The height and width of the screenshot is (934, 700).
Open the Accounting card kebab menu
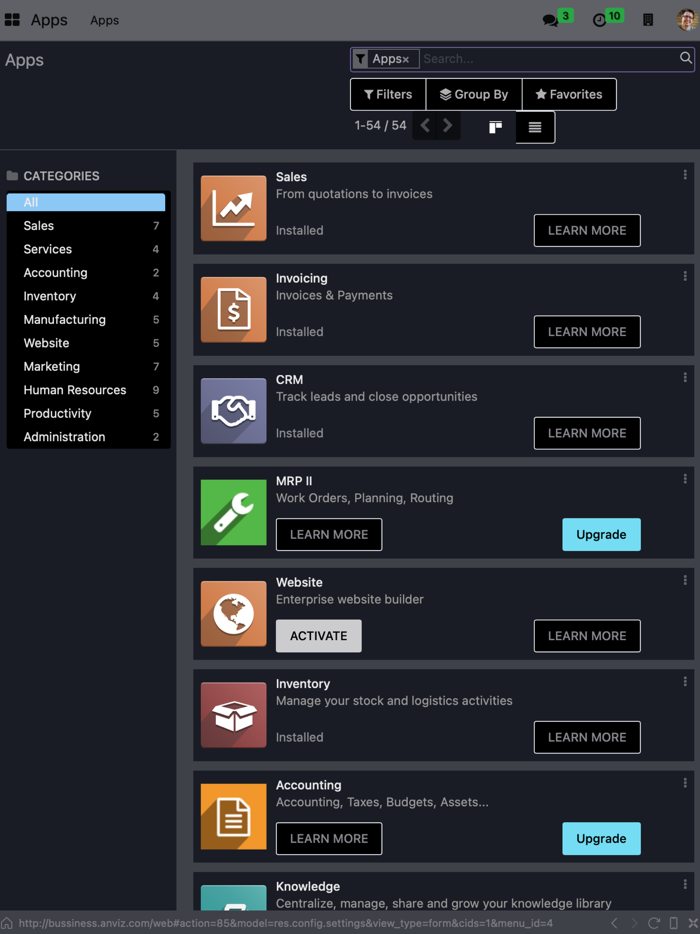point(685,783)
